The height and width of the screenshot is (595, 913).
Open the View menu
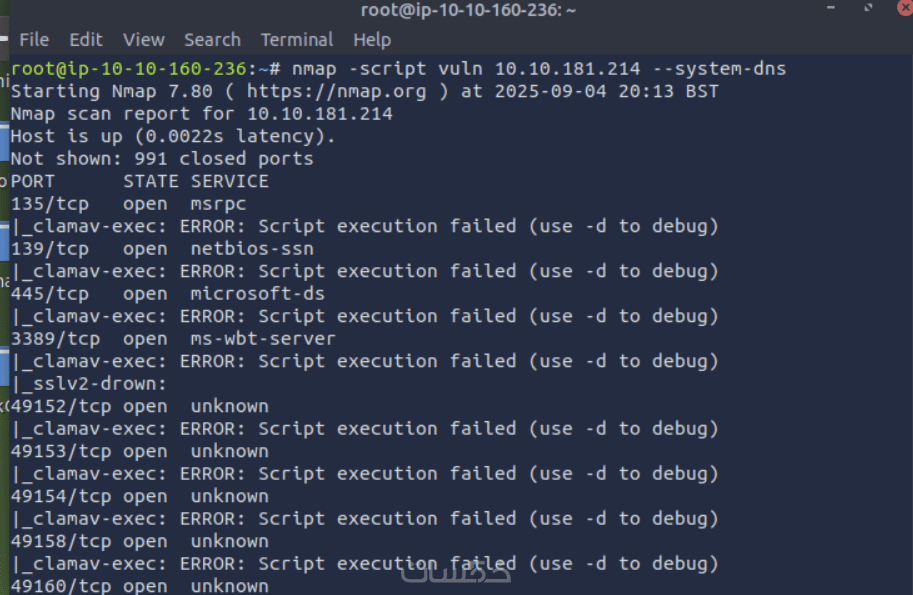[x=143, y=40]
